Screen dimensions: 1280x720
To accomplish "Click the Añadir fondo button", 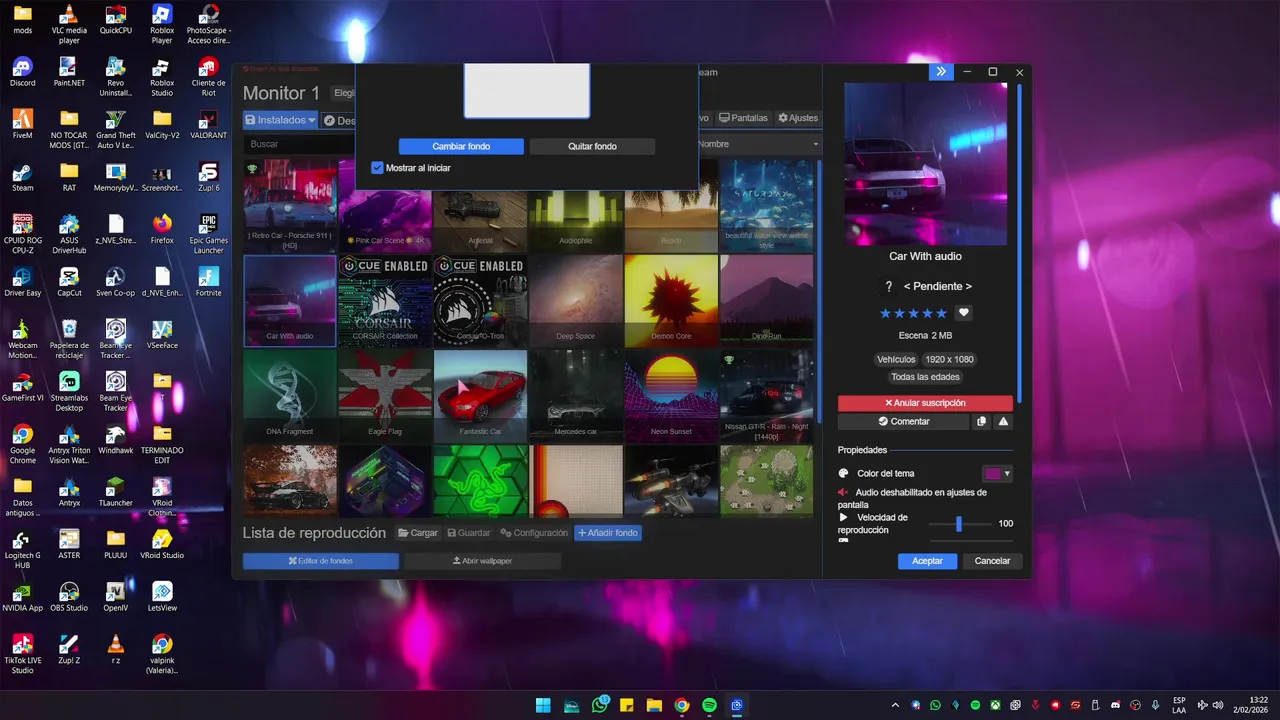I will pyautogui.click(x=608, y=533).
